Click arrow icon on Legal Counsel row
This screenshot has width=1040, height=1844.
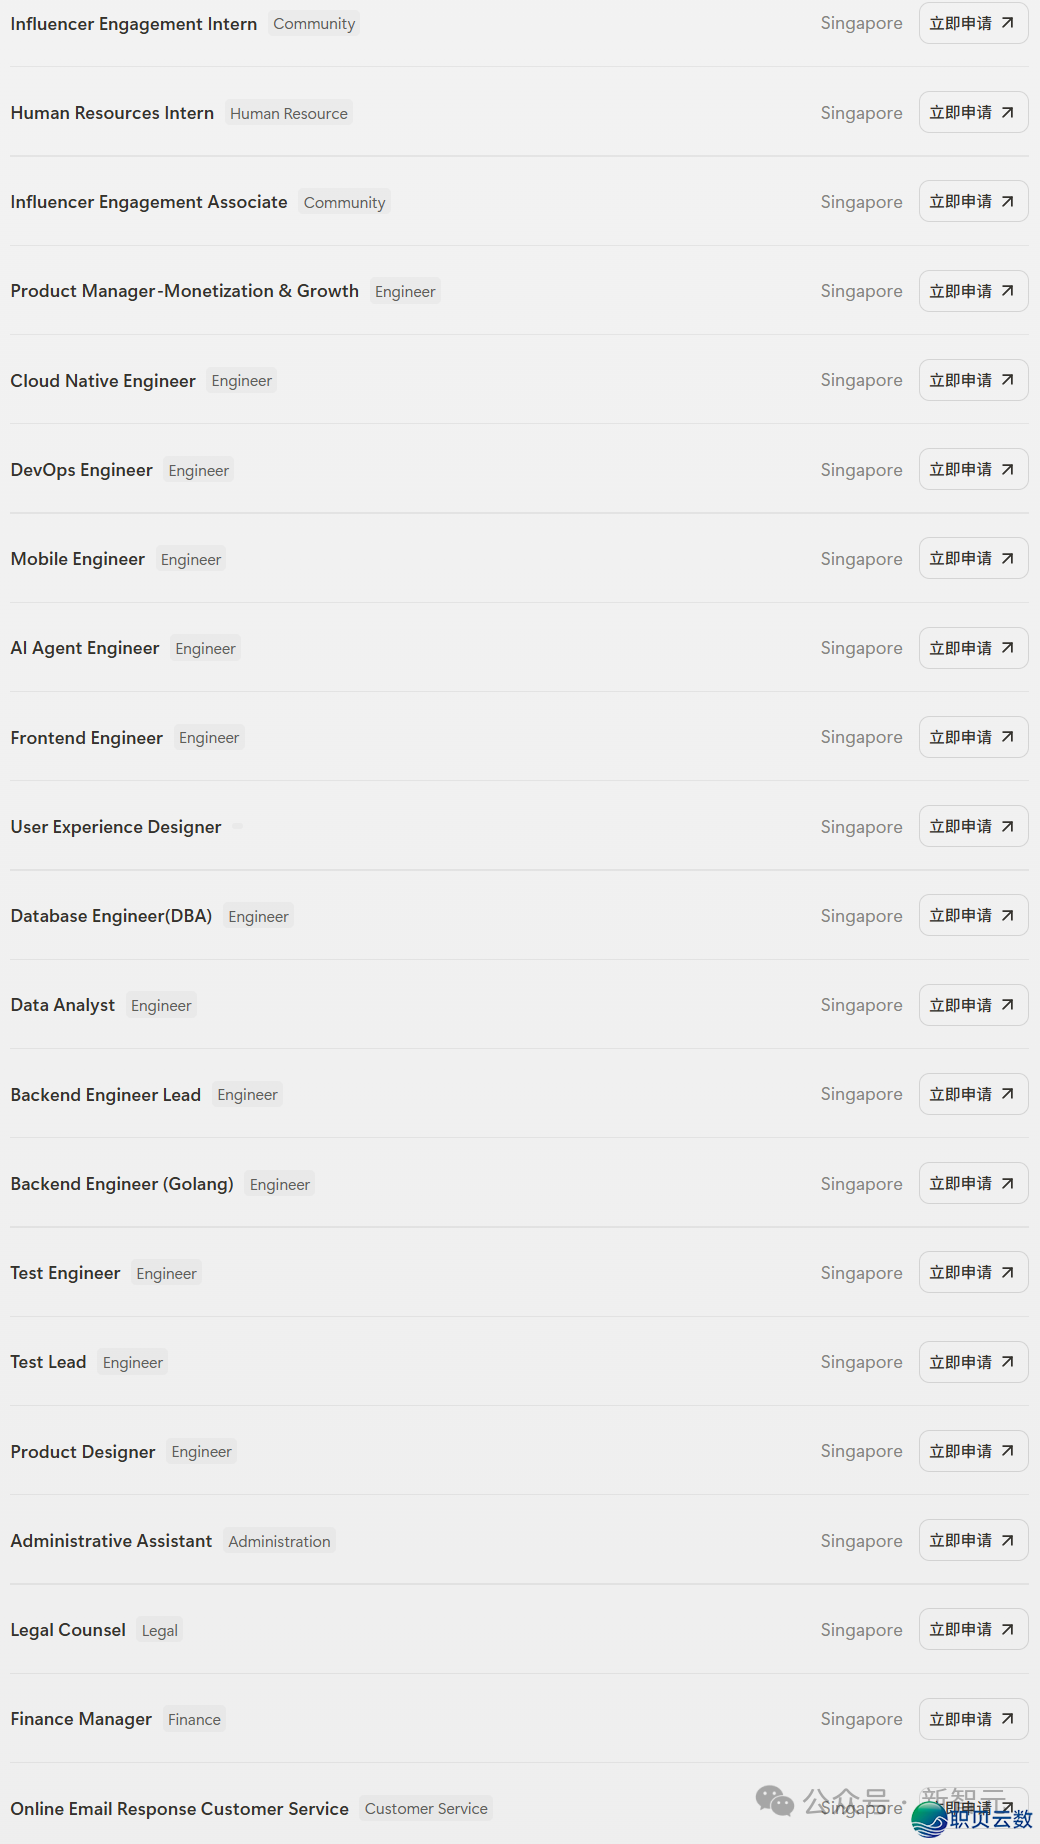pos(1007,1630)
